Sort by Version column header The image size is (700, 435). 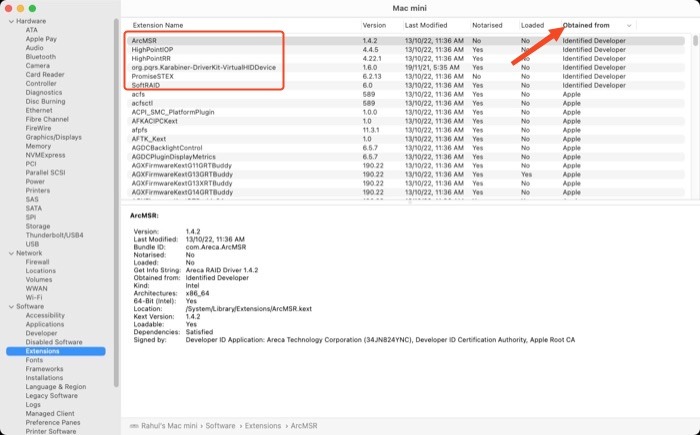click(374, 25)
